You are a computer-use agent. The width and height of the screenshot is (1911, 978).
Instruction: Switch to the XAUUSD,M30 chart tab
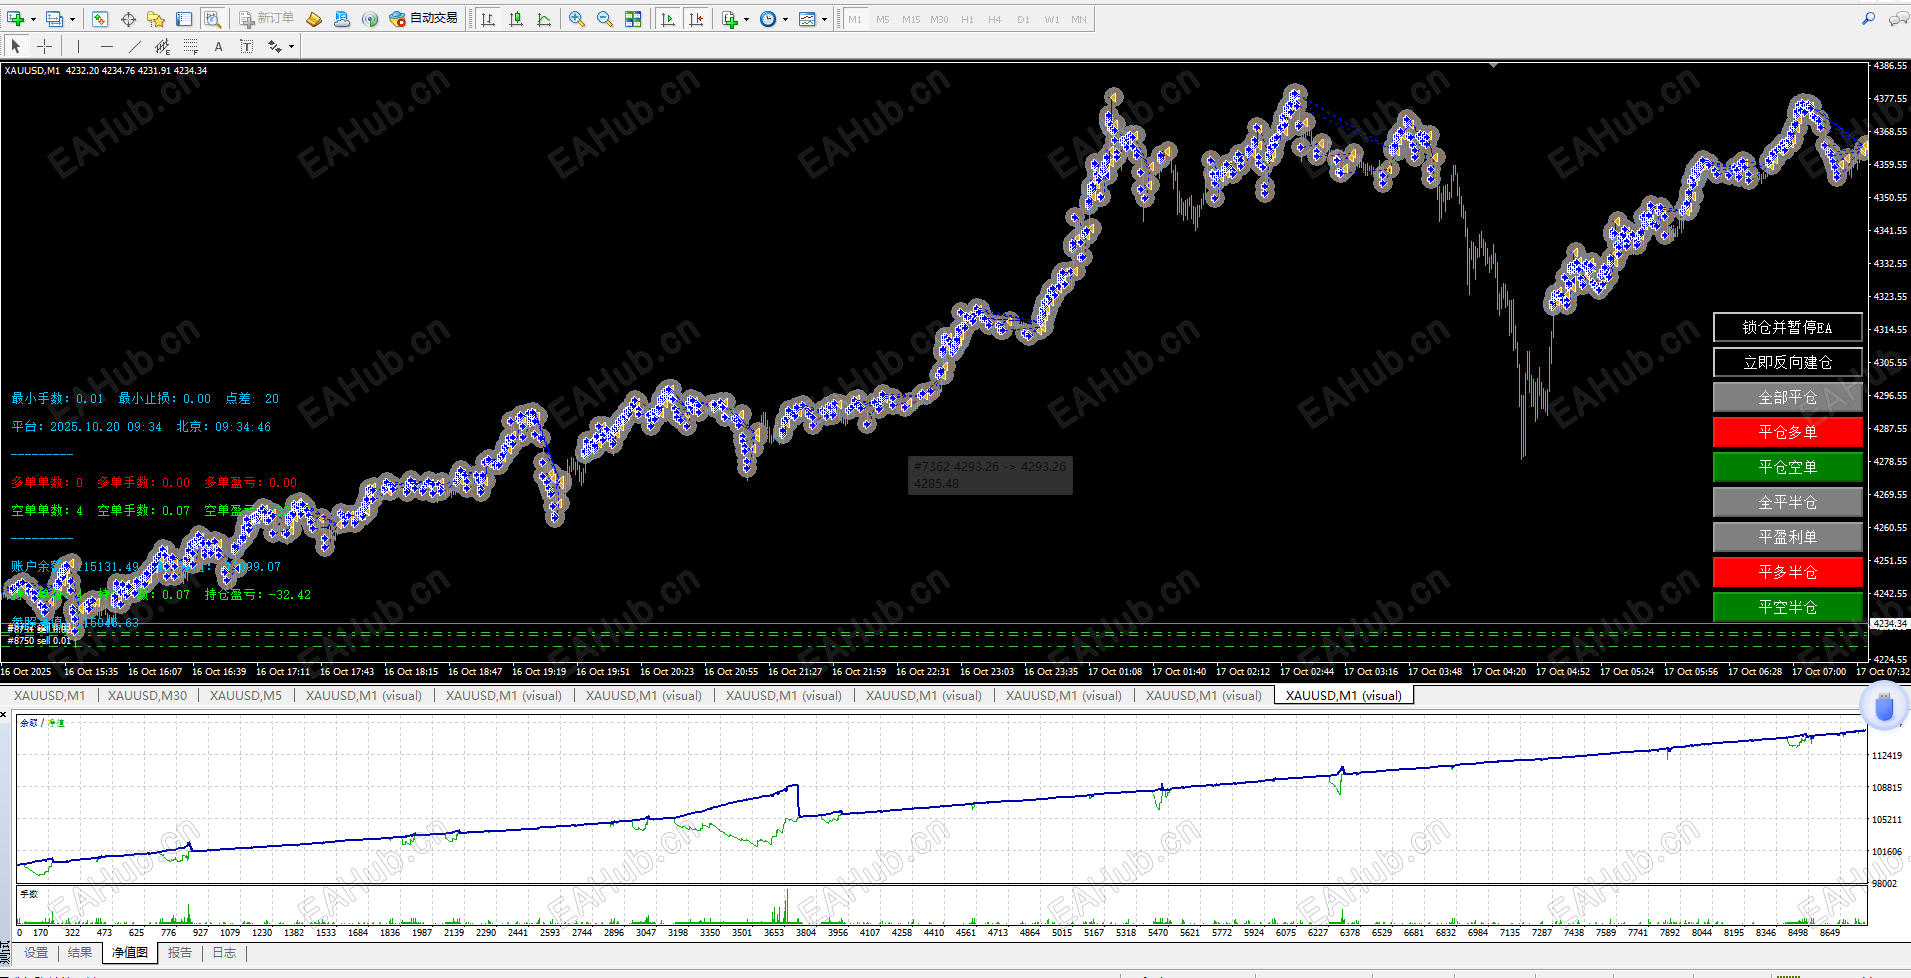click(x=147, y=696)
